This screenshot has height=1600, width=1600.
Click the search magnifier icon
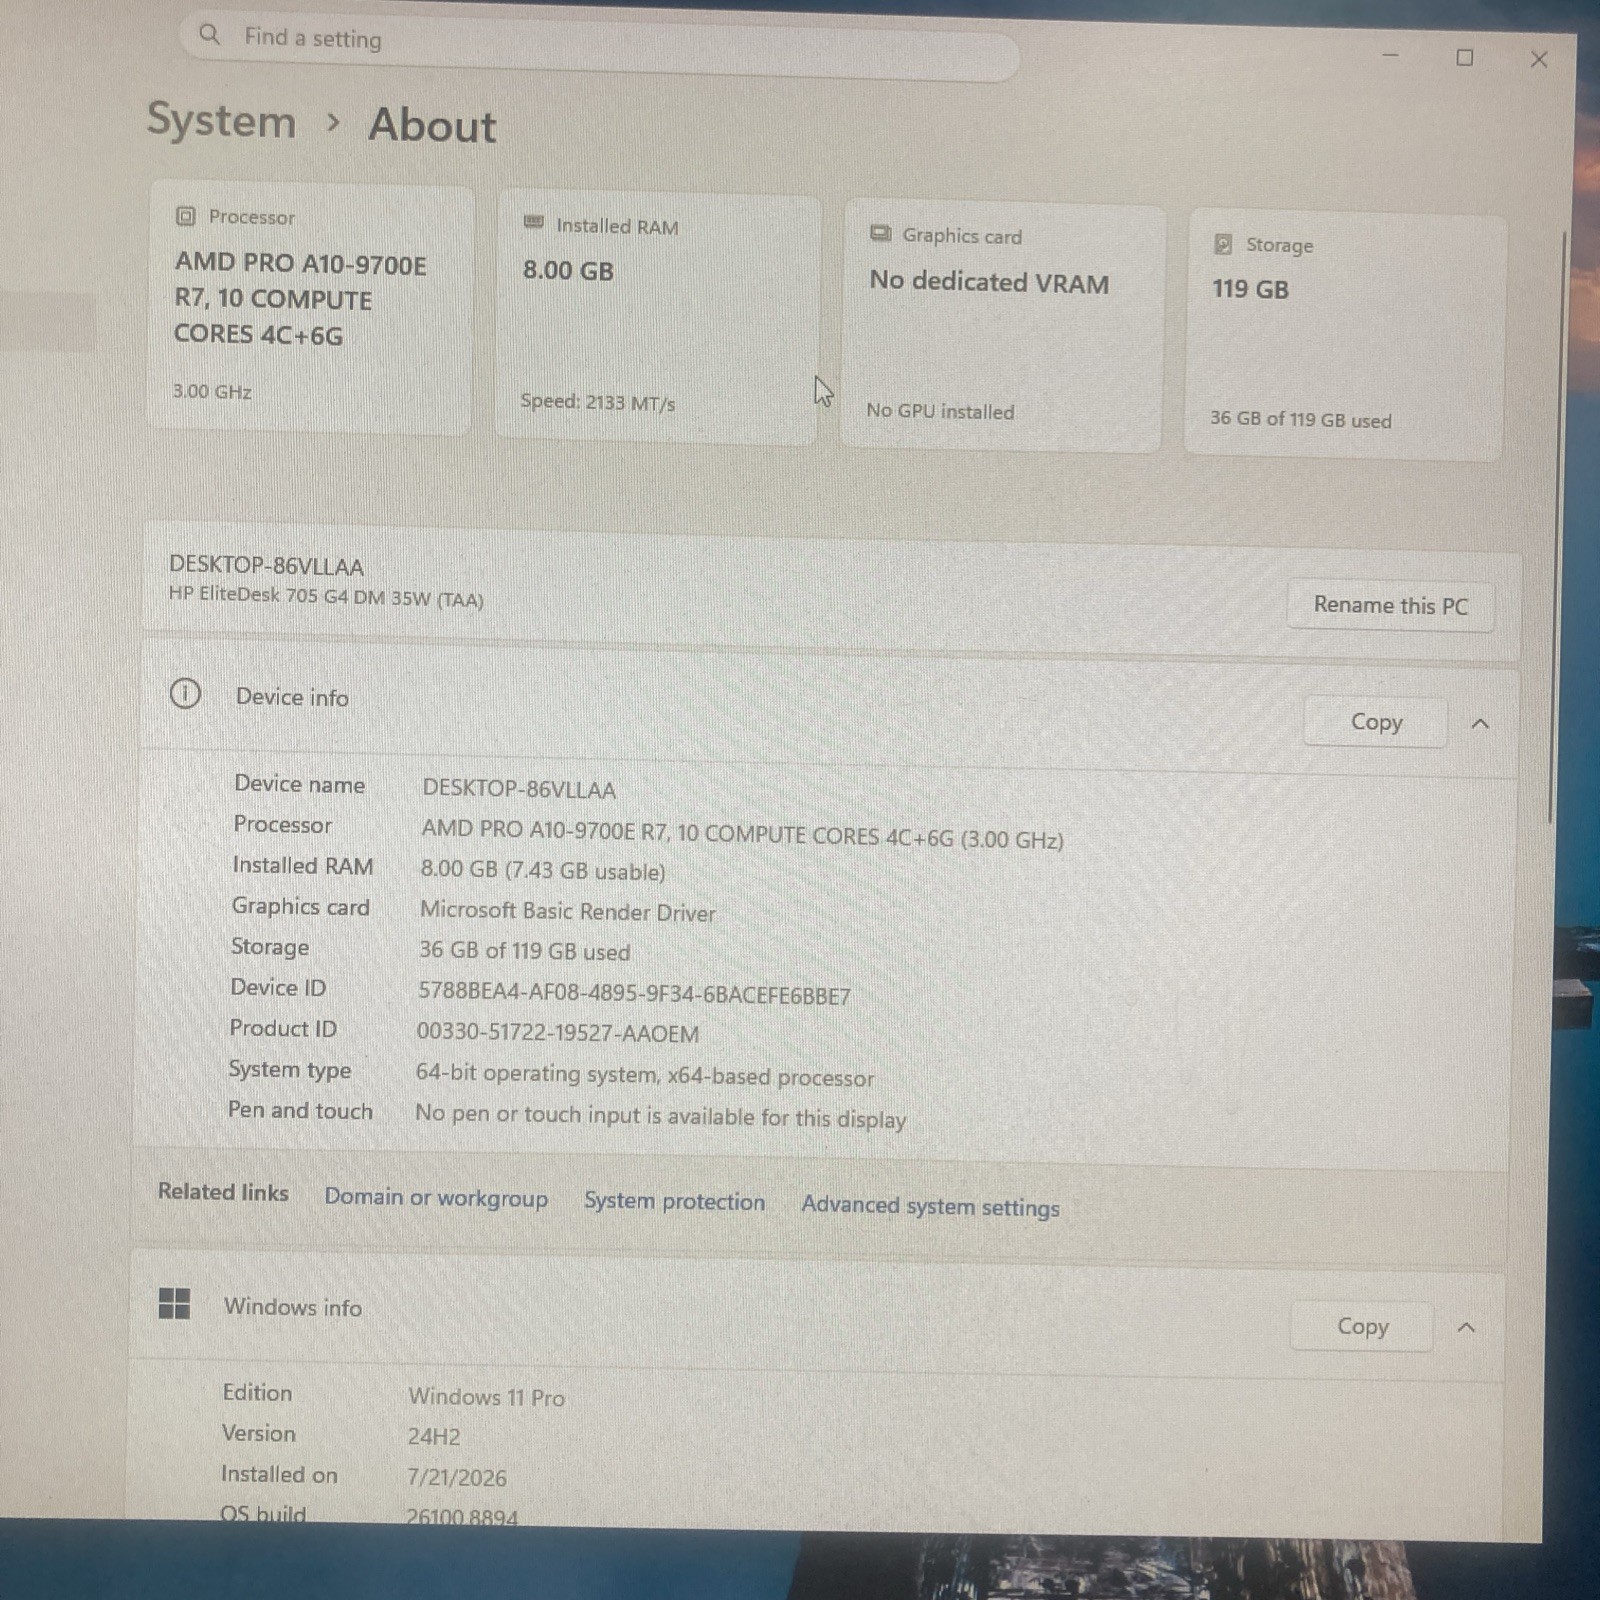[209, 35]
